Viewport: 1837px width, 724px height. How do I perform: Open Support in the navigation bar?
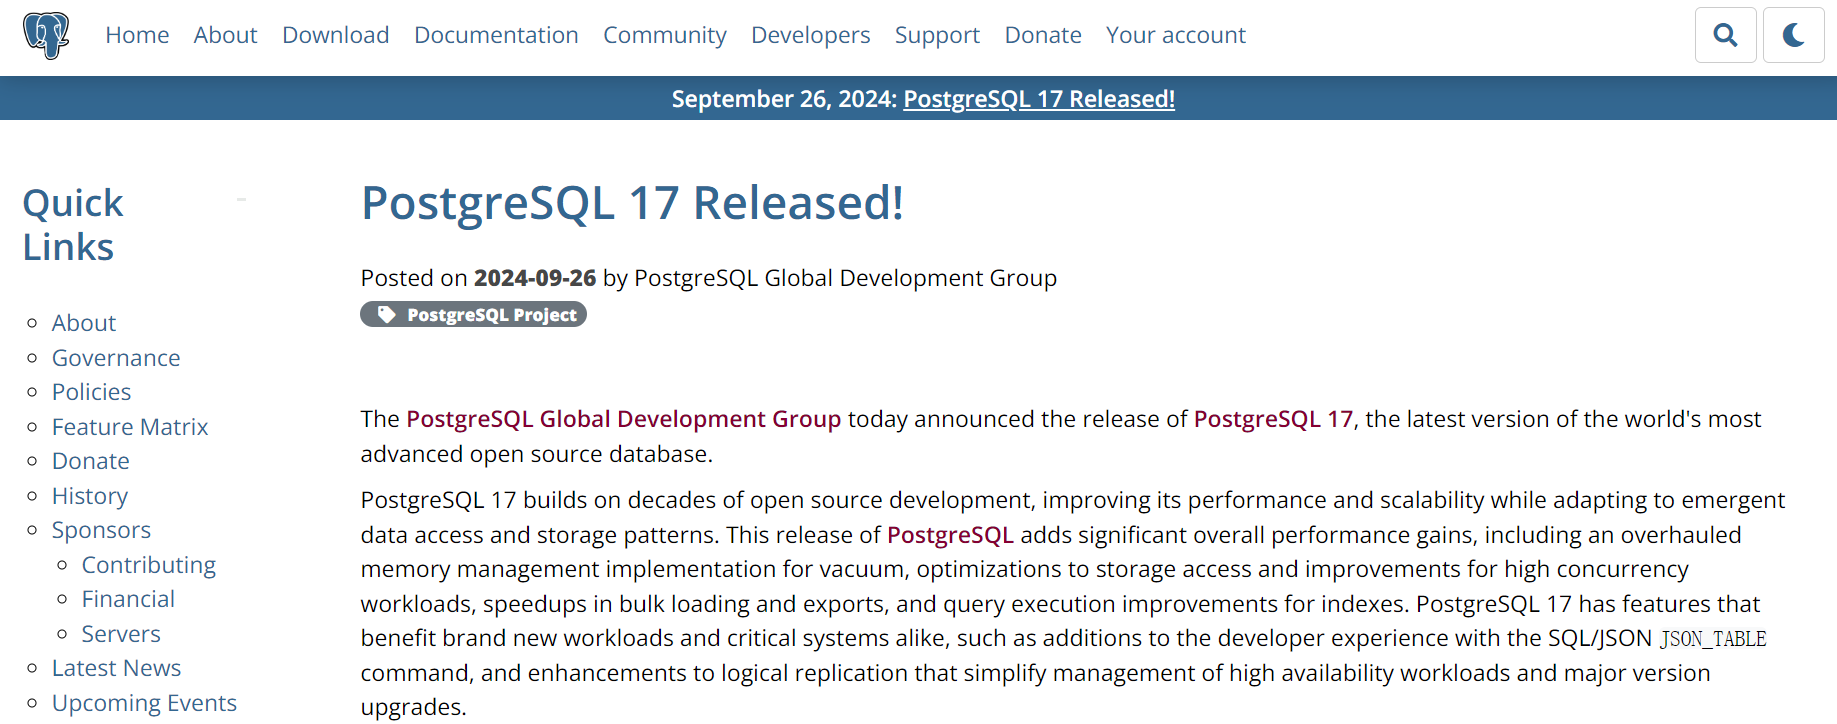937,35
